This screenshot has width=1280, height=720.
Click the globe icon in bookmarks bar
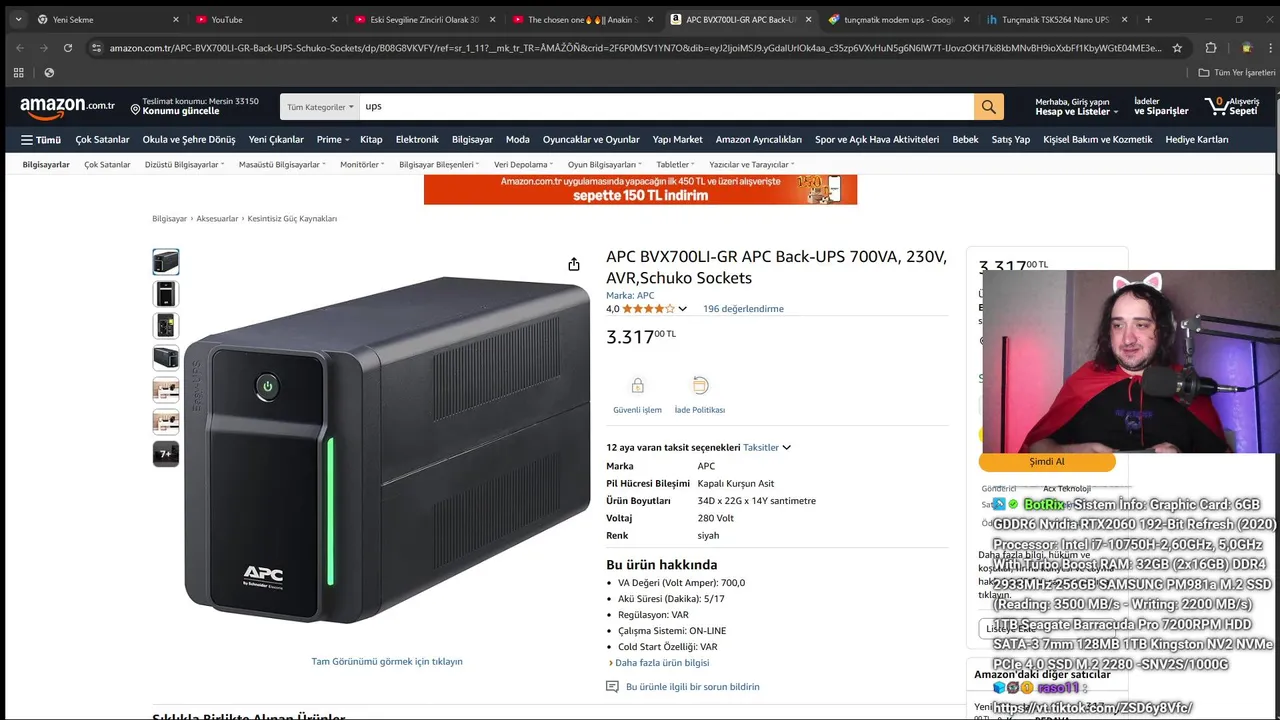(x=49, y=72)
